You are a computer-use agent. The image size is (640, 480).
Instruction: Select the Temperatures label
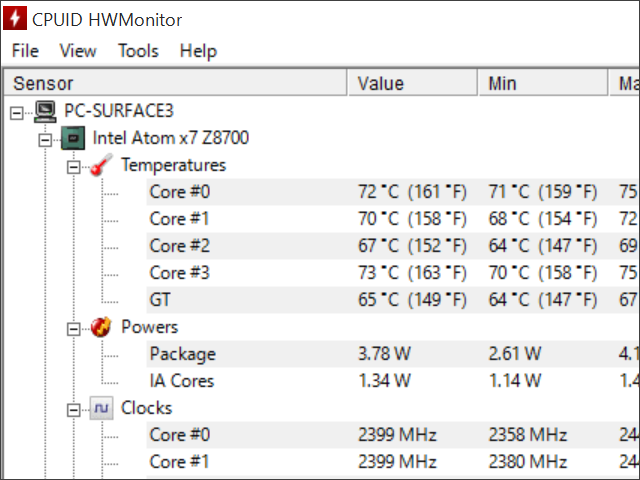coord(173,165)
